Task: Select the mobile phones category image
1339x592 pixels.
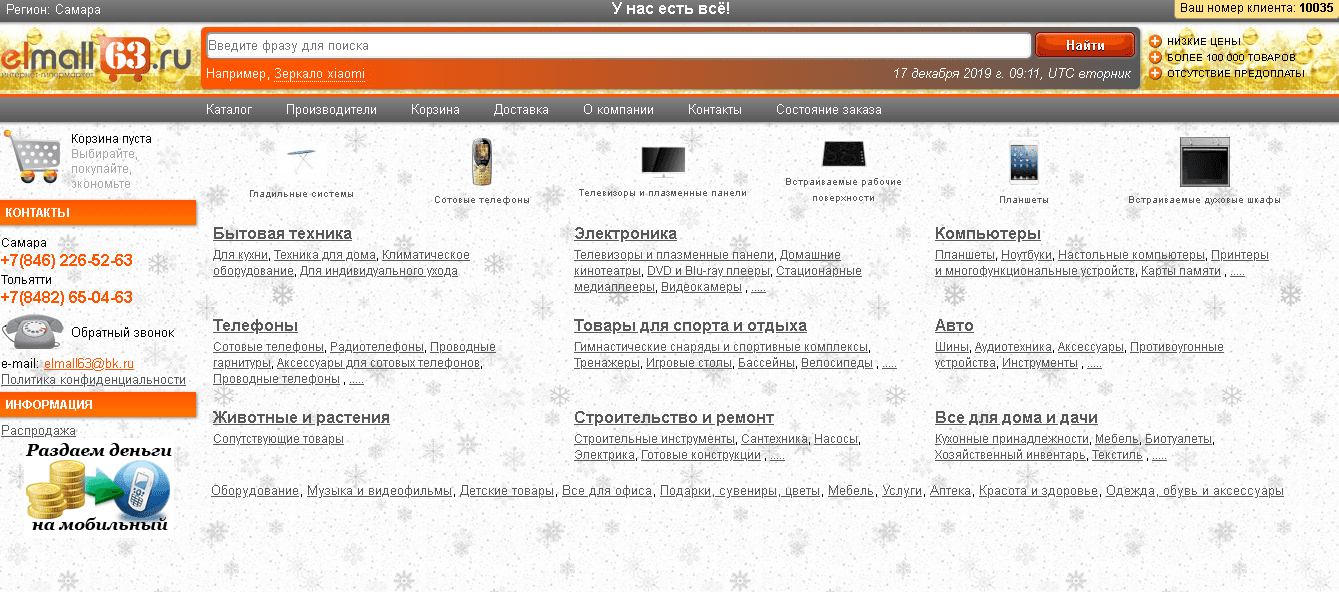Action: coord(482,160)
